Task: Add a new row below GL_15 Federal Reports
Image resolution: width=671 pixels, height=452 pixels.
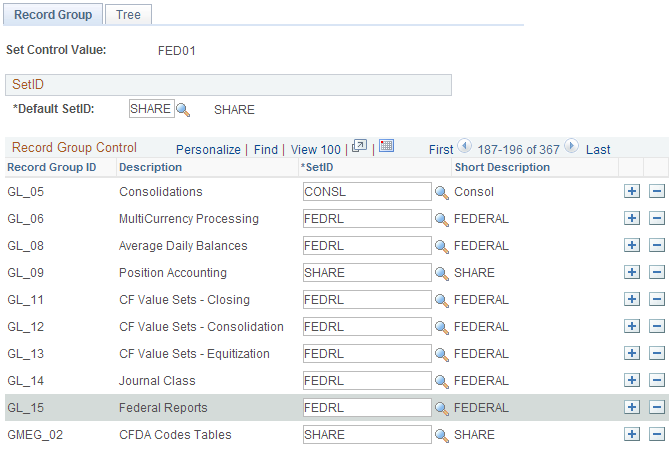Action: 632,407
